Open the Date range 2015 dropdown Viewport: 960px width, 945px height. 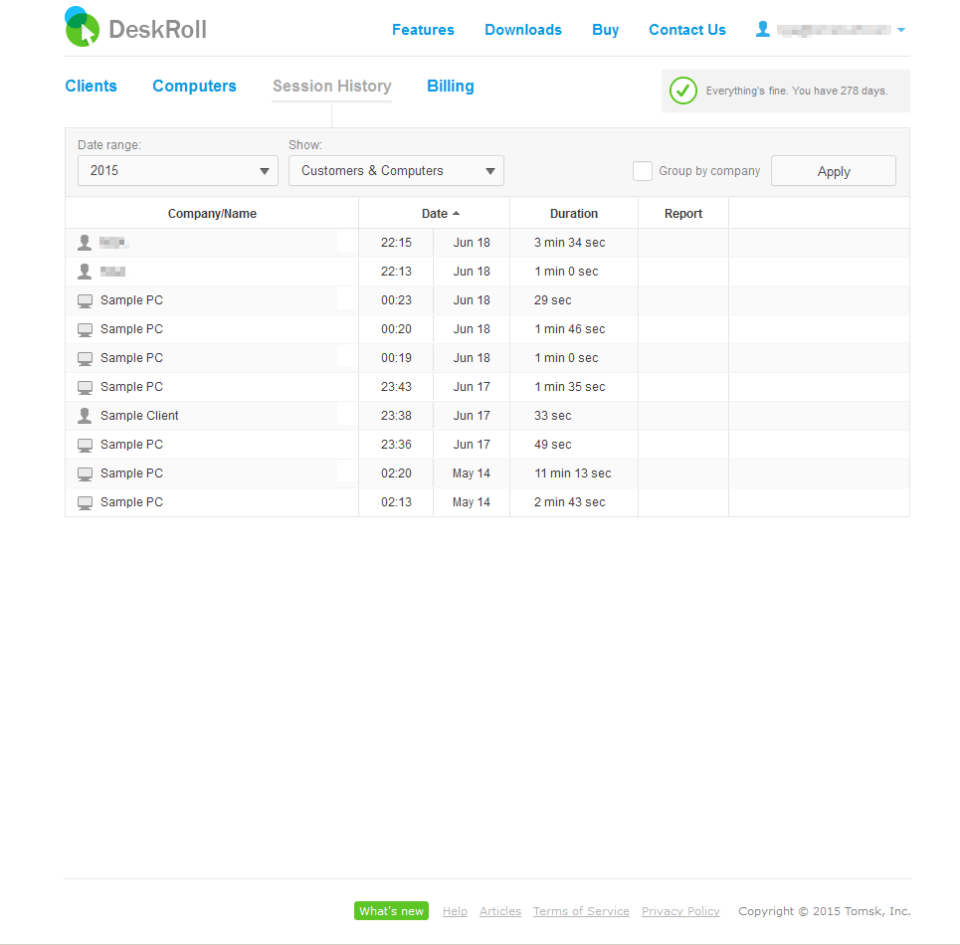pyautogui.click(x=178, y=171)
